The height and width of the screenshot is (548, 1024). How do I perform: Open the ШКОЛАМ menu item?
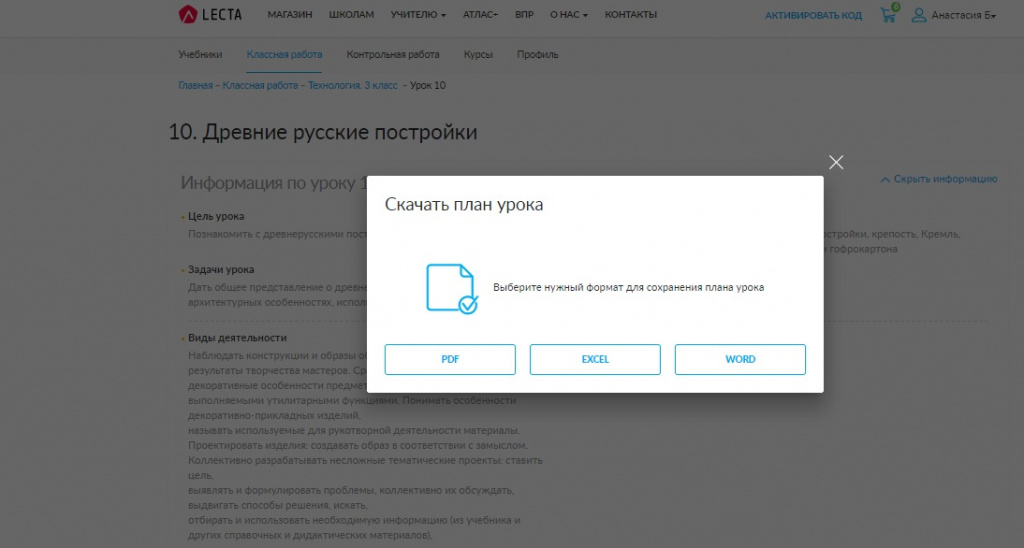351,14
